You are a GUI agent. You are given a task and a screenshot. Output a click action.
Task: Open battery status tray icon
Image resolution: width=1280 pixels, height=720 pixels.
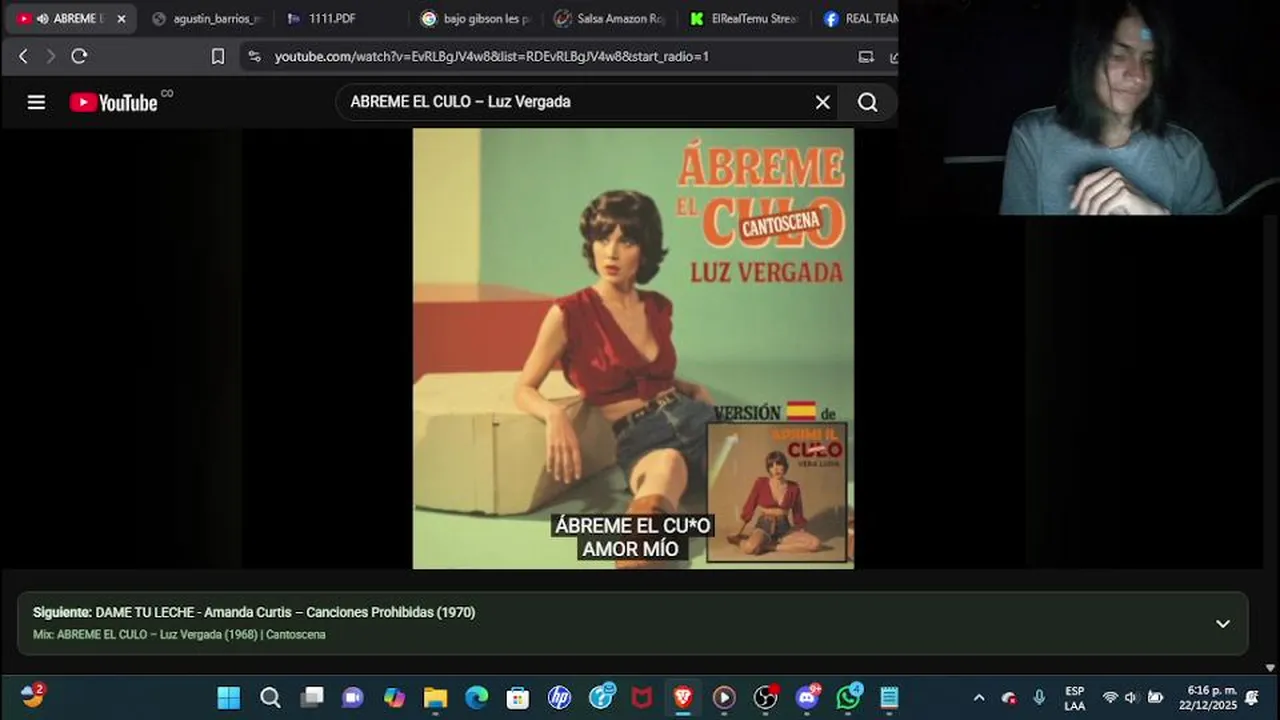pyautogui.click(x=1155, y=697)
